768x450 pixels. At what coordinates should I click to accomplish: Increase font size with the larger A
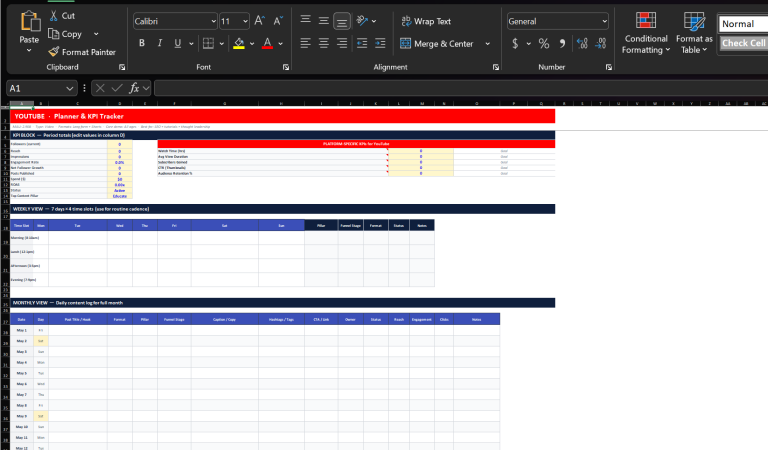pyautogui.click(x=260, y=21)
